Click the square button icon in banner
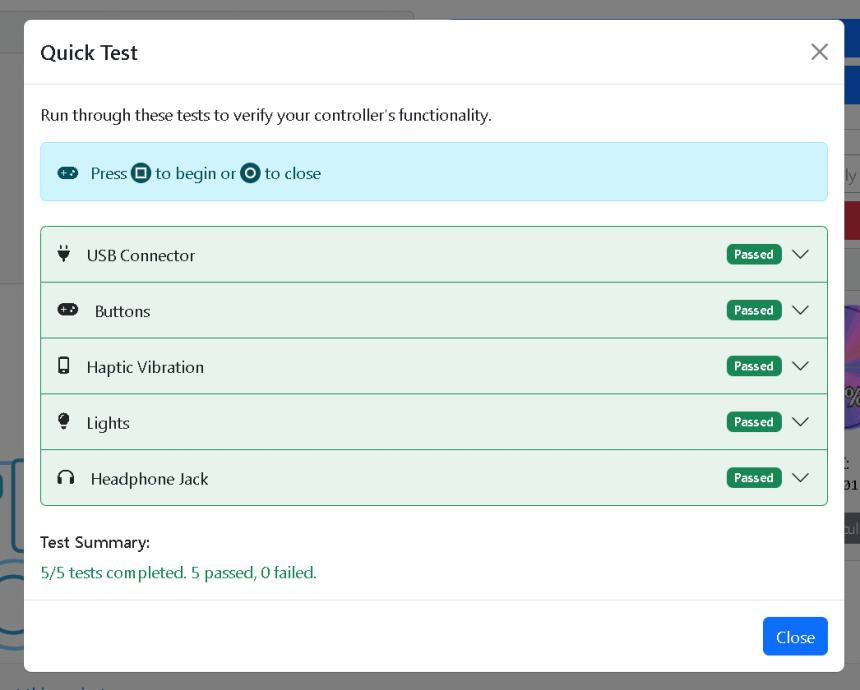 141,173
